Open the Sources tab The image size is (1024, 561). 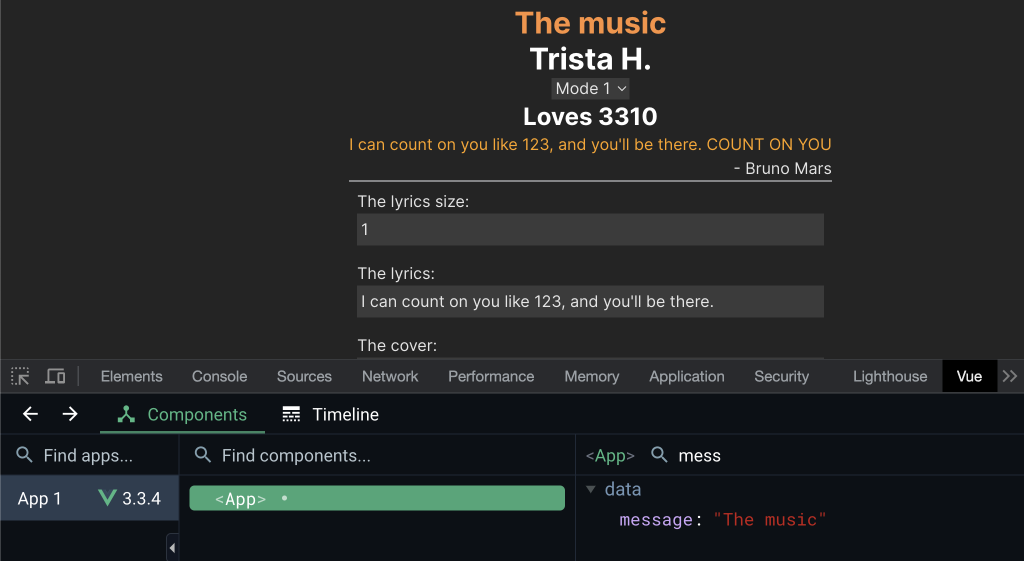[304, 376]
